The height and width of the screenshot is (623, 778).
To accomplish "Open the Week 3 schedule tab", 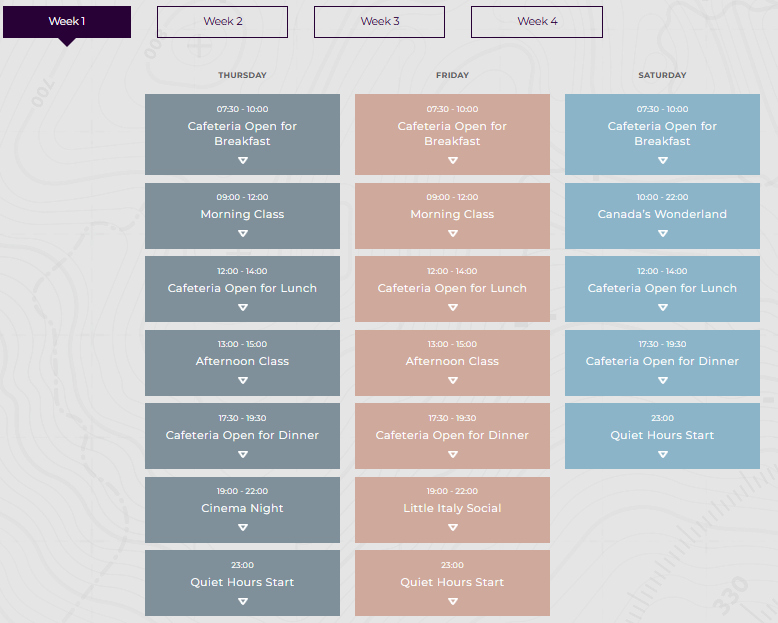I will 379,22.
